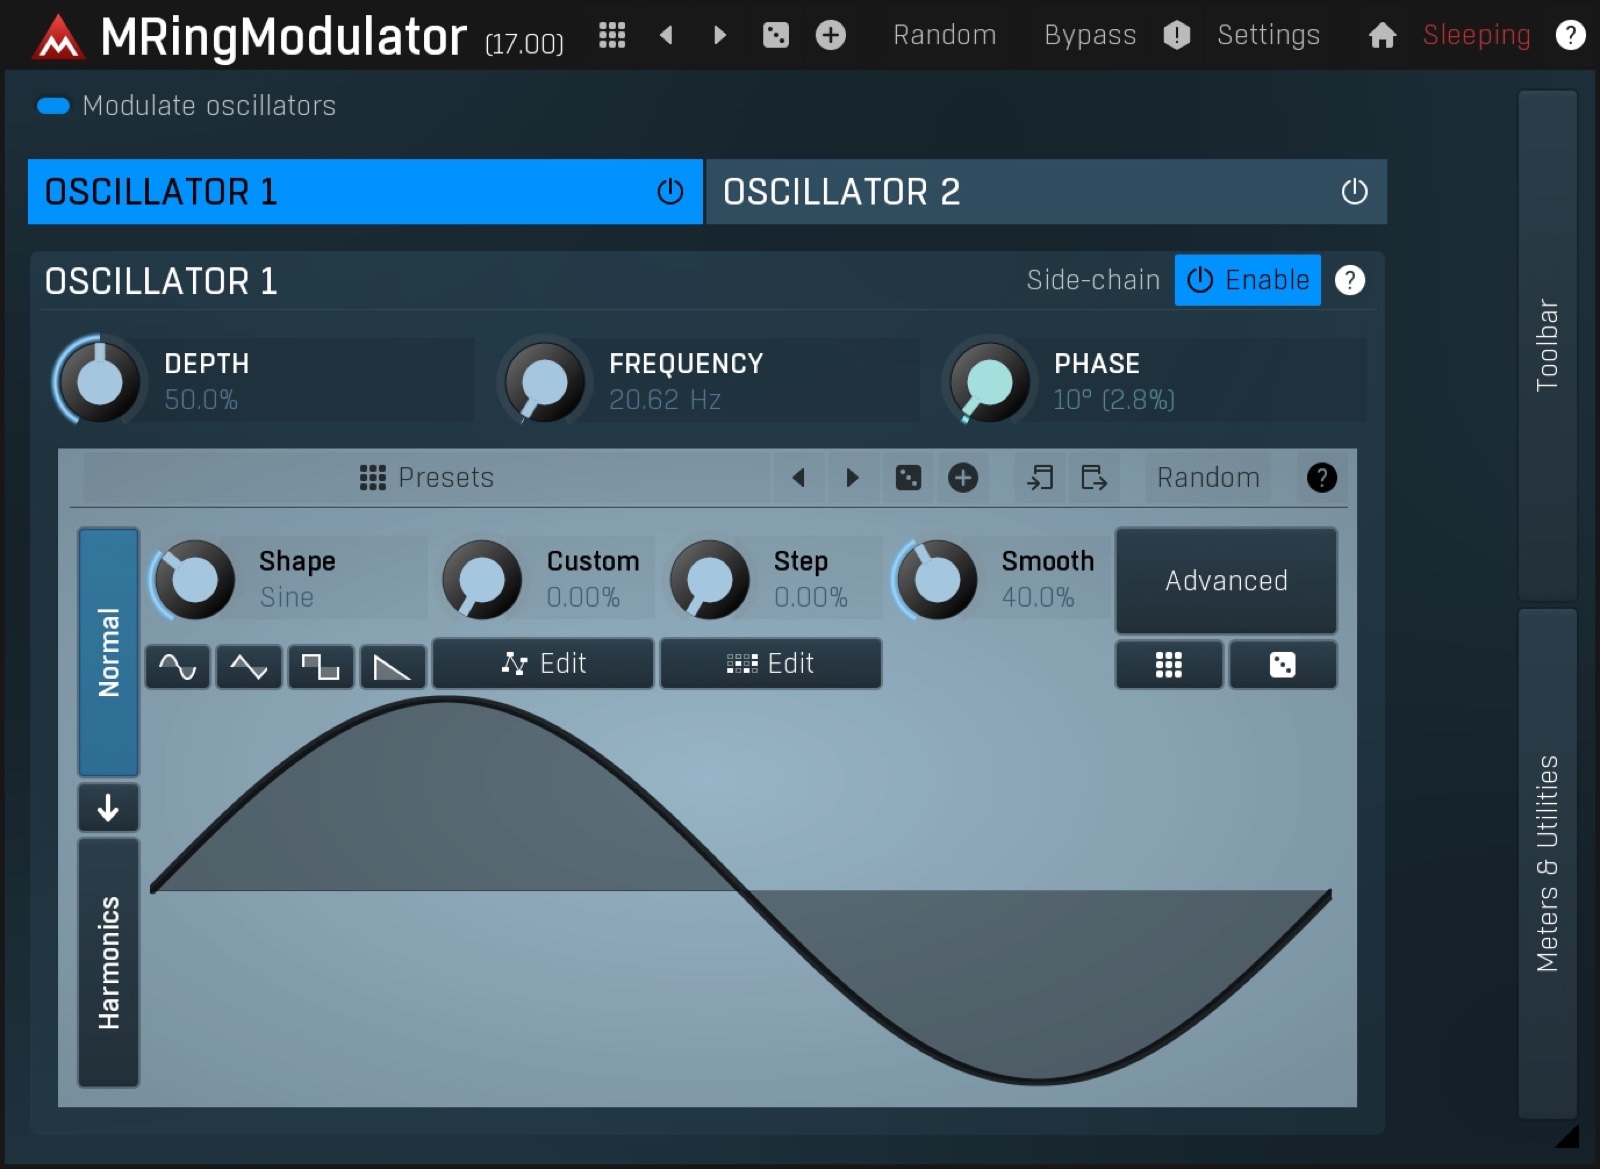The height and width of the screenshot is (1169, 1600).
Task: Open the Settings menu
Action: tap(1268, 35)
